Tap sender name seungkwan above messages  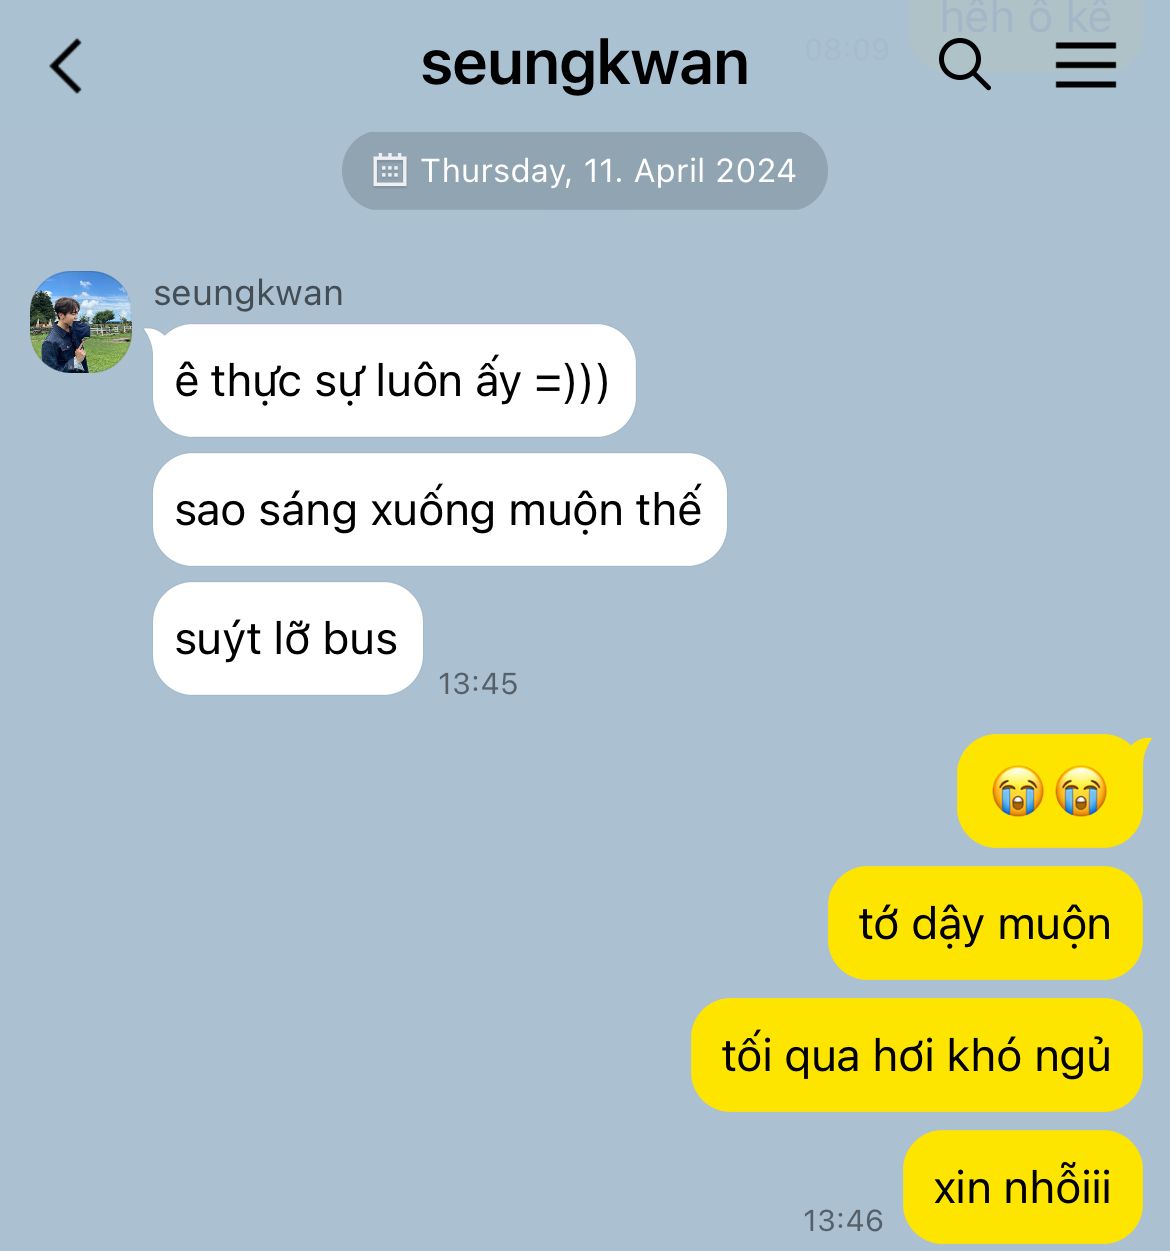coord(248,293)
